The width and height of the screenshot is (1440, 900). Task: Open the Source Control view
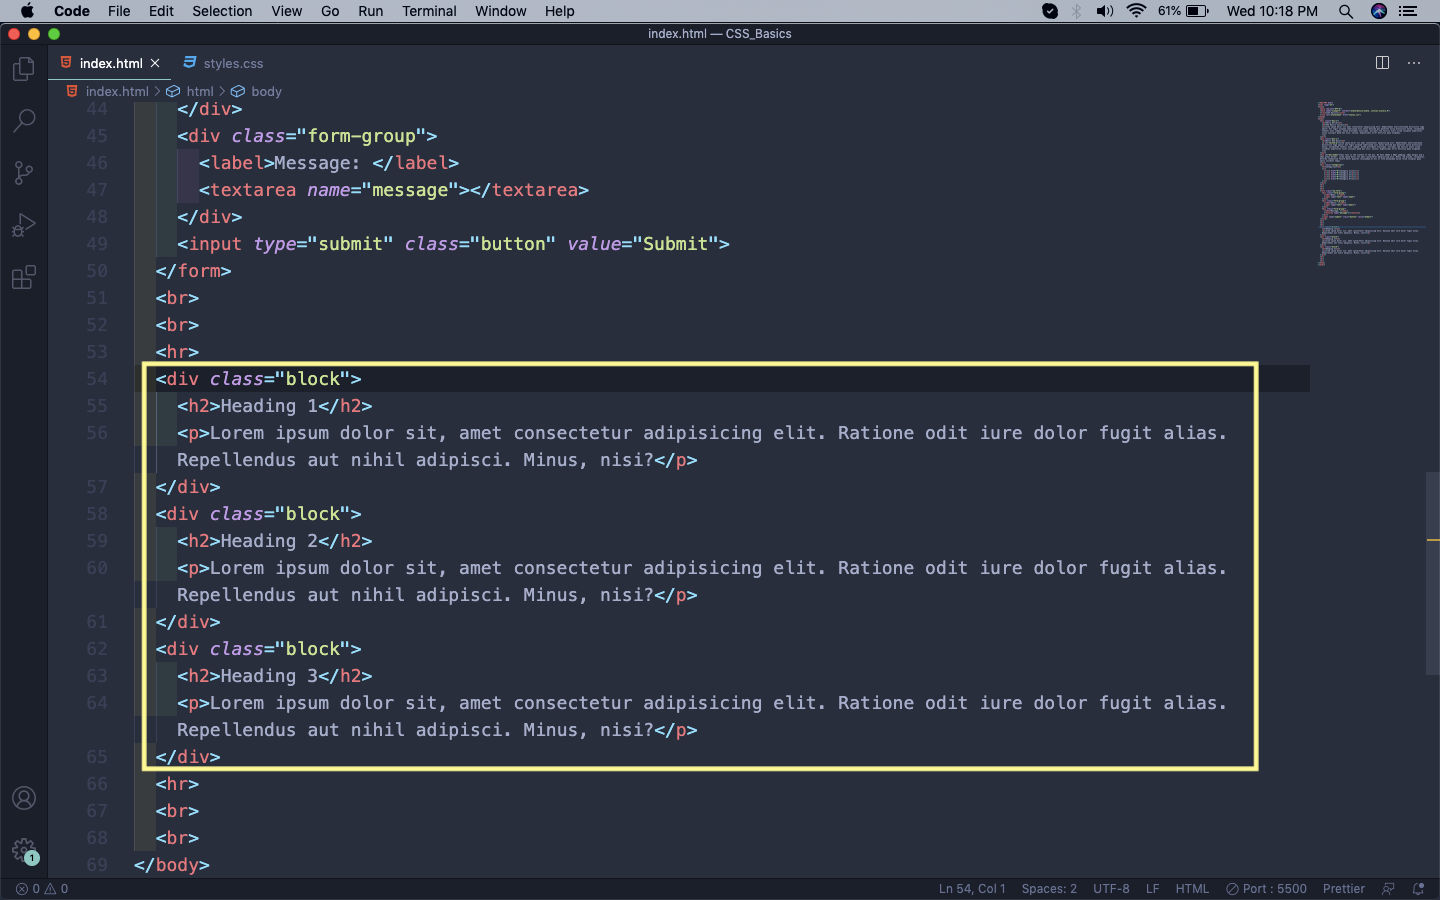pos(24,173)
